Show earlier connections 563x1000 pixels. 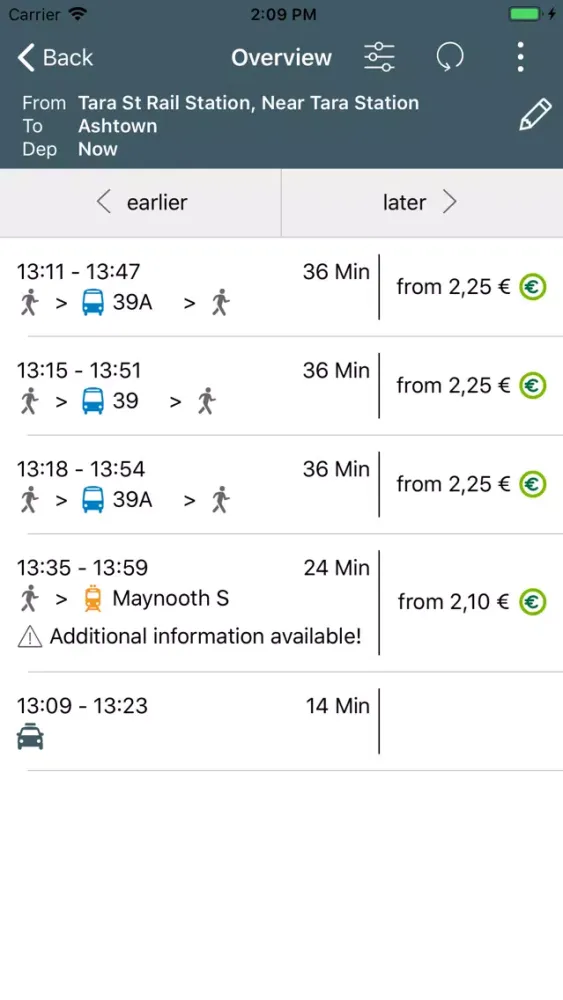pos(140,203)
